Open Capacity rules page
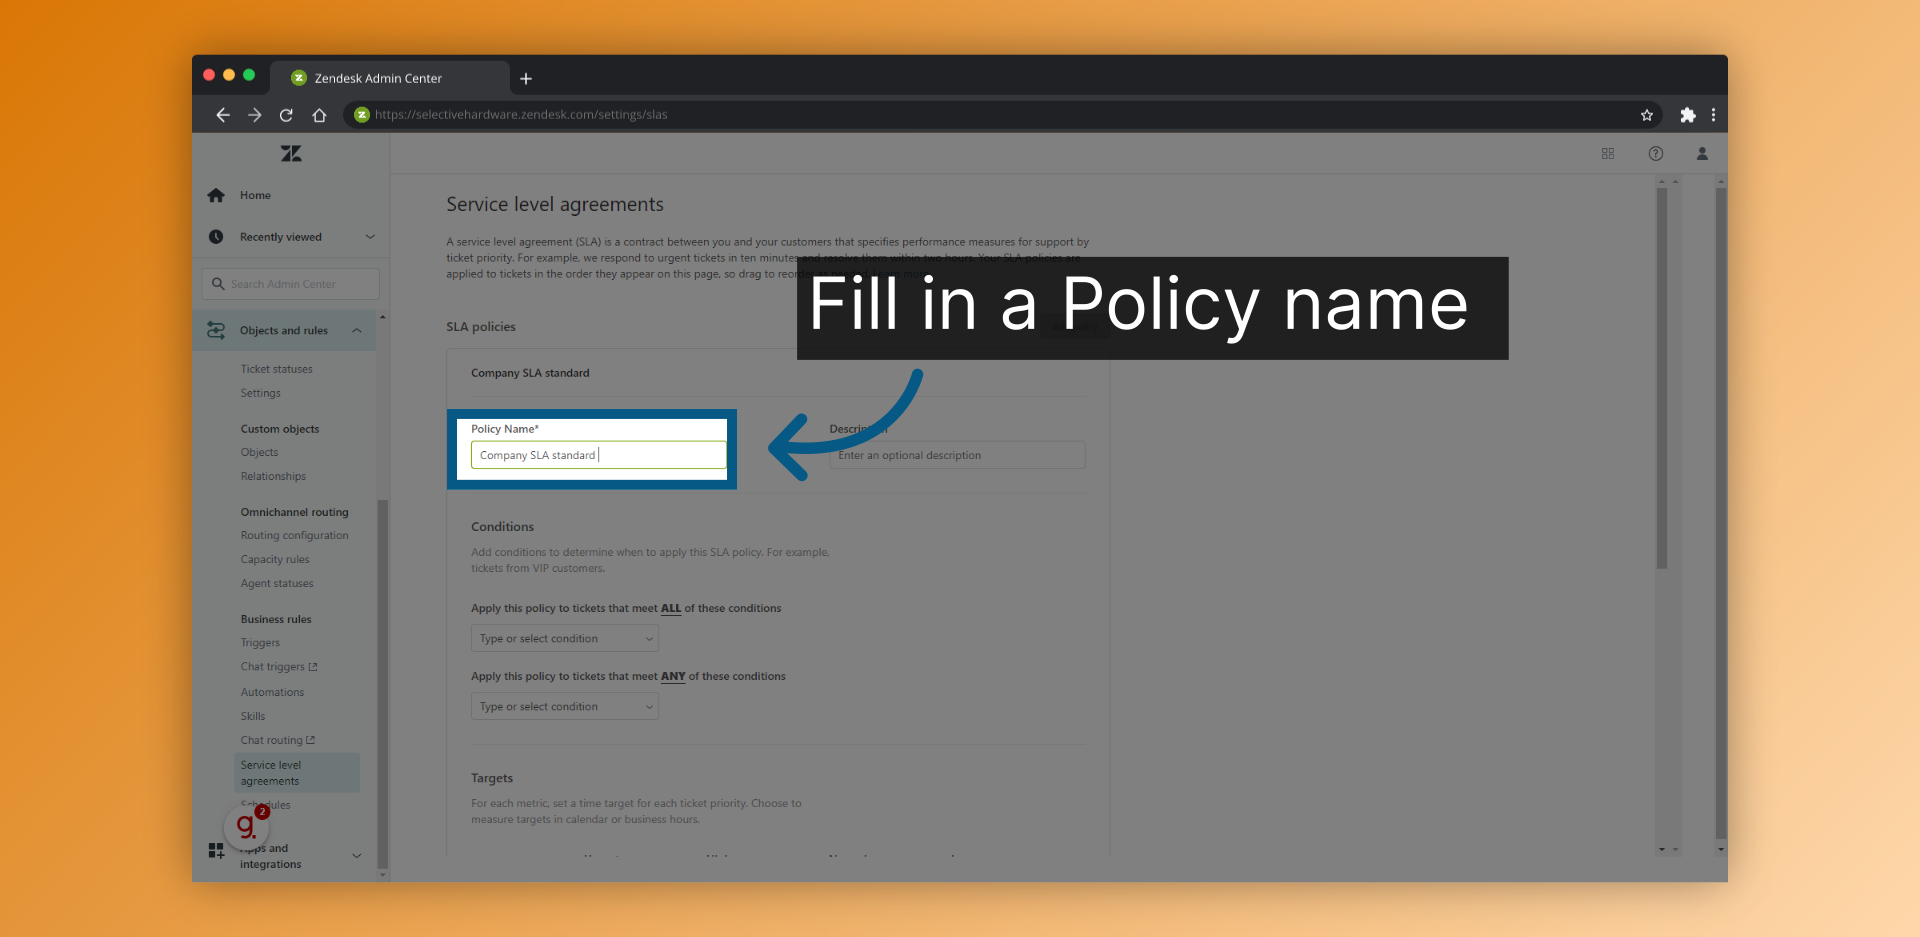The width and height of the screenshot is (1920, 937). [x=275, y=559]
